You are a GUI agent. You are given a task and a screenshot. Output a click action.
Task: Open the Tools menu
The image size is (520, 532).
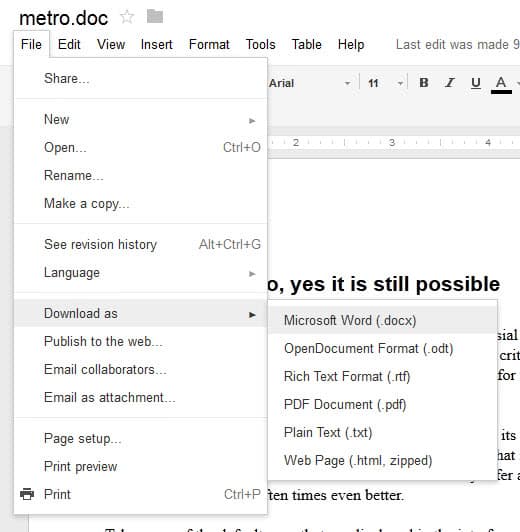pyautogui.click(x=261, y=44)
